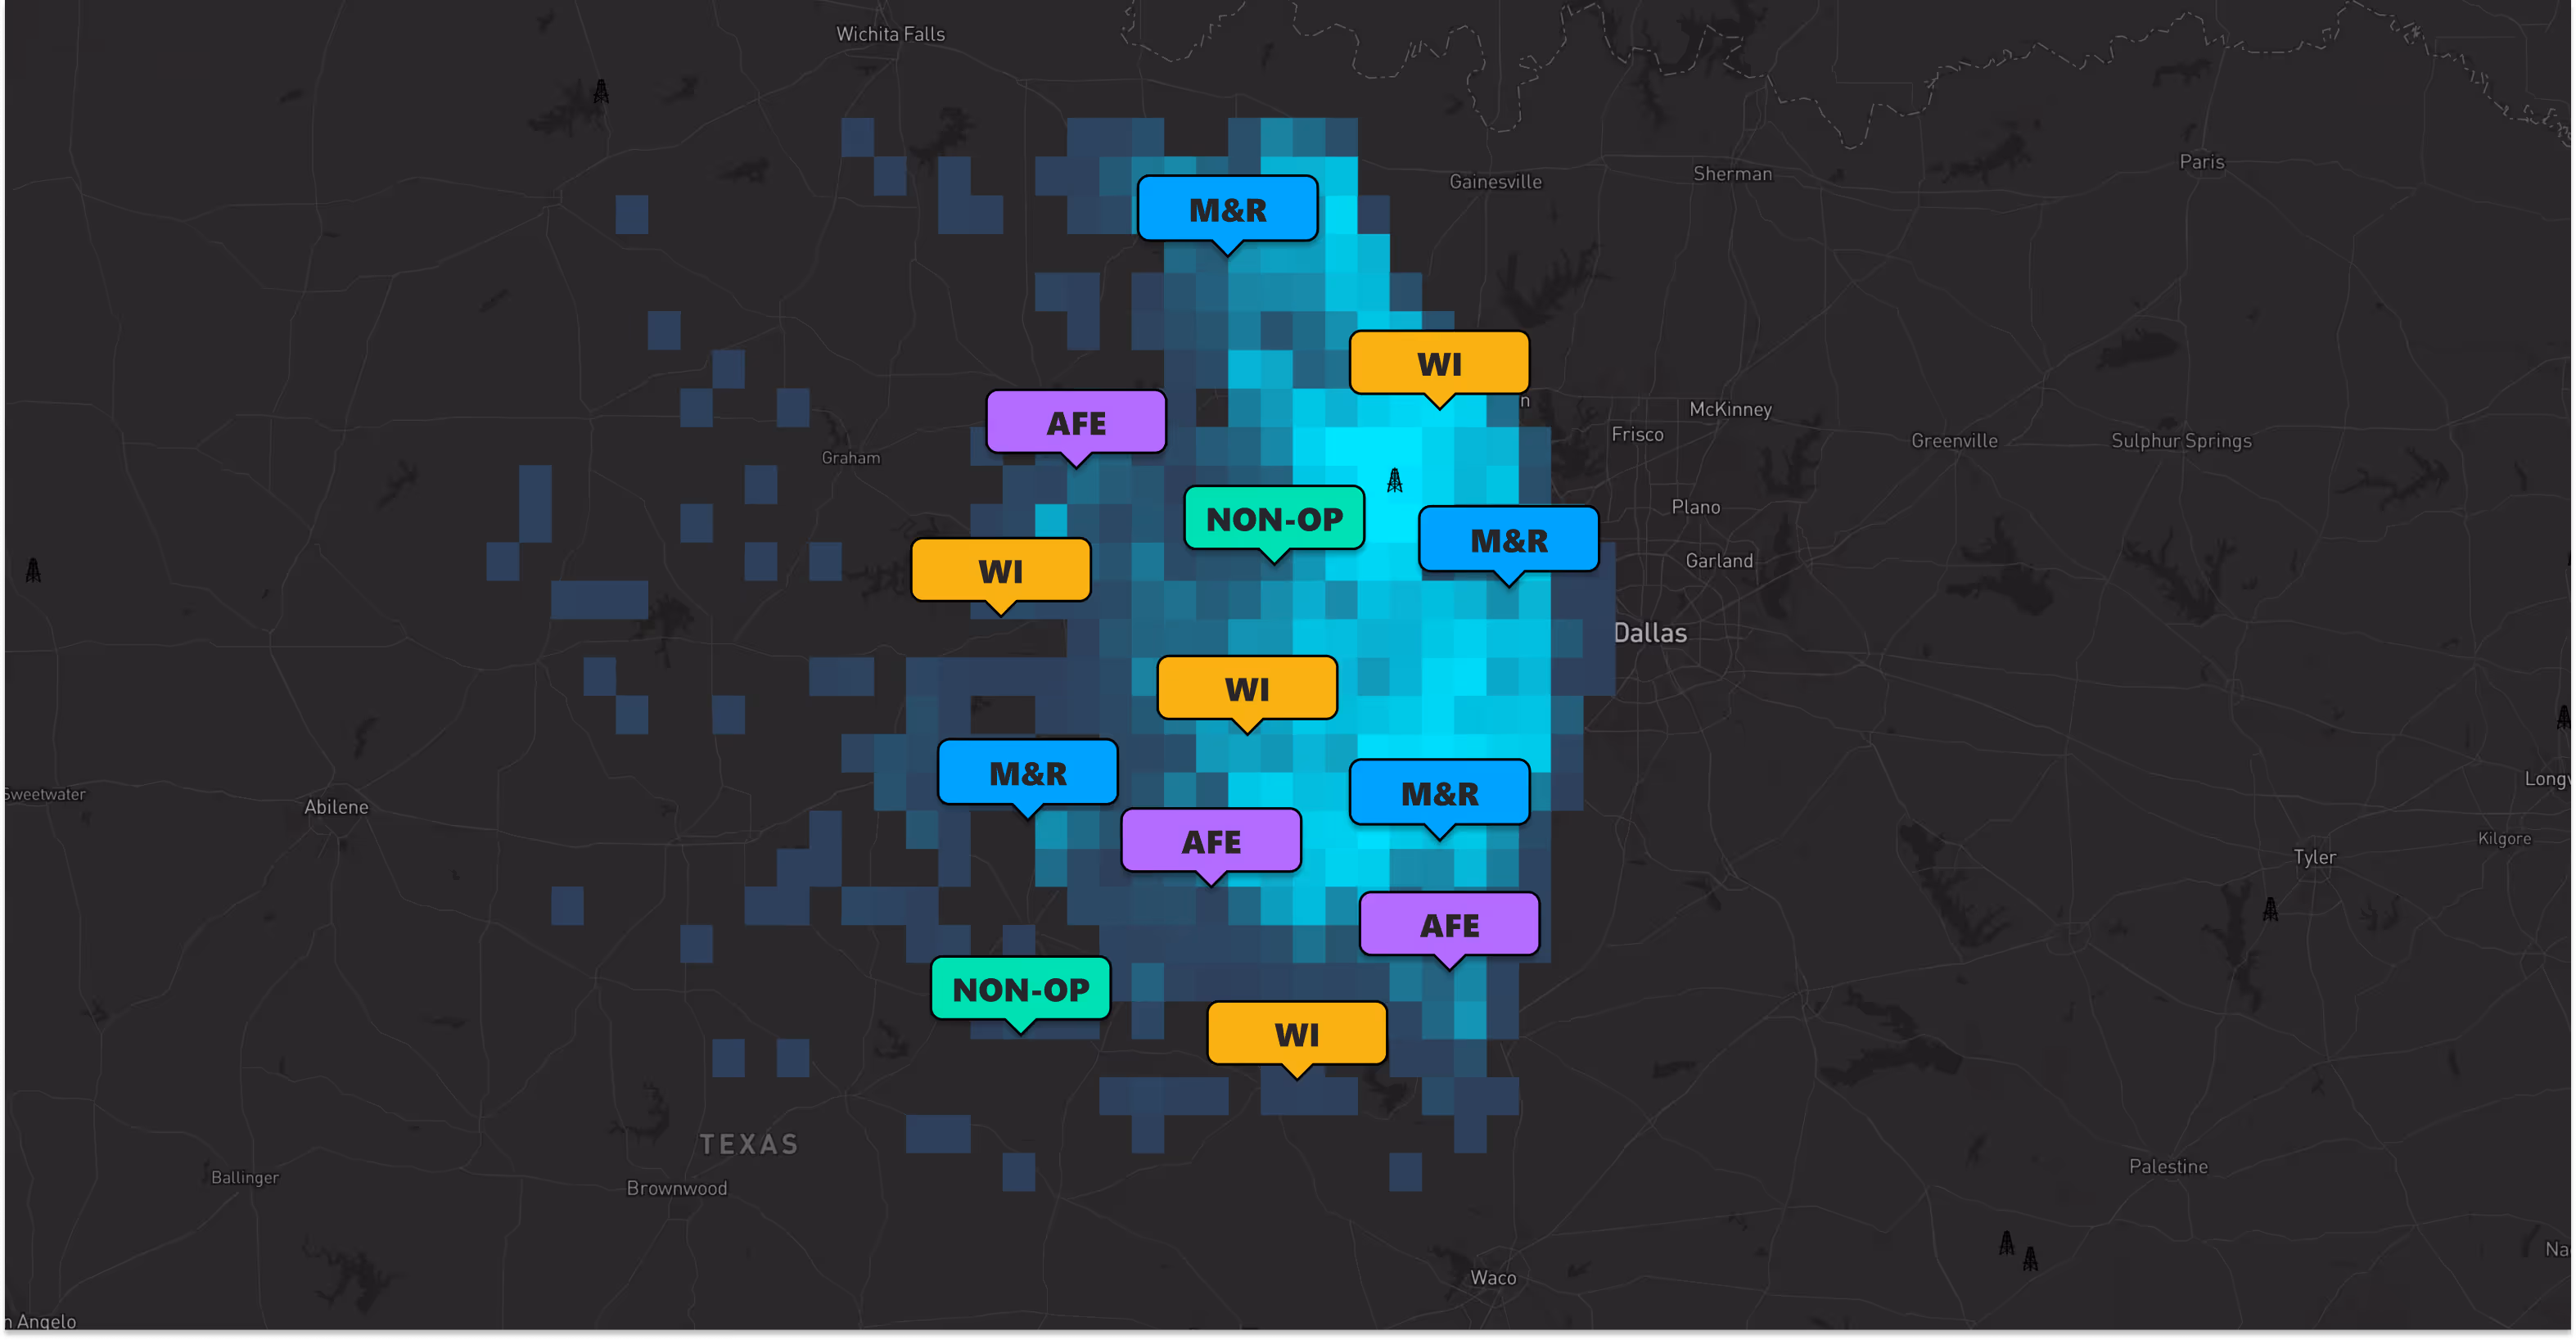2576x1340 pixels.
Task: Select the M&R marker west of Garland
Action: (x=1509, y=541)
